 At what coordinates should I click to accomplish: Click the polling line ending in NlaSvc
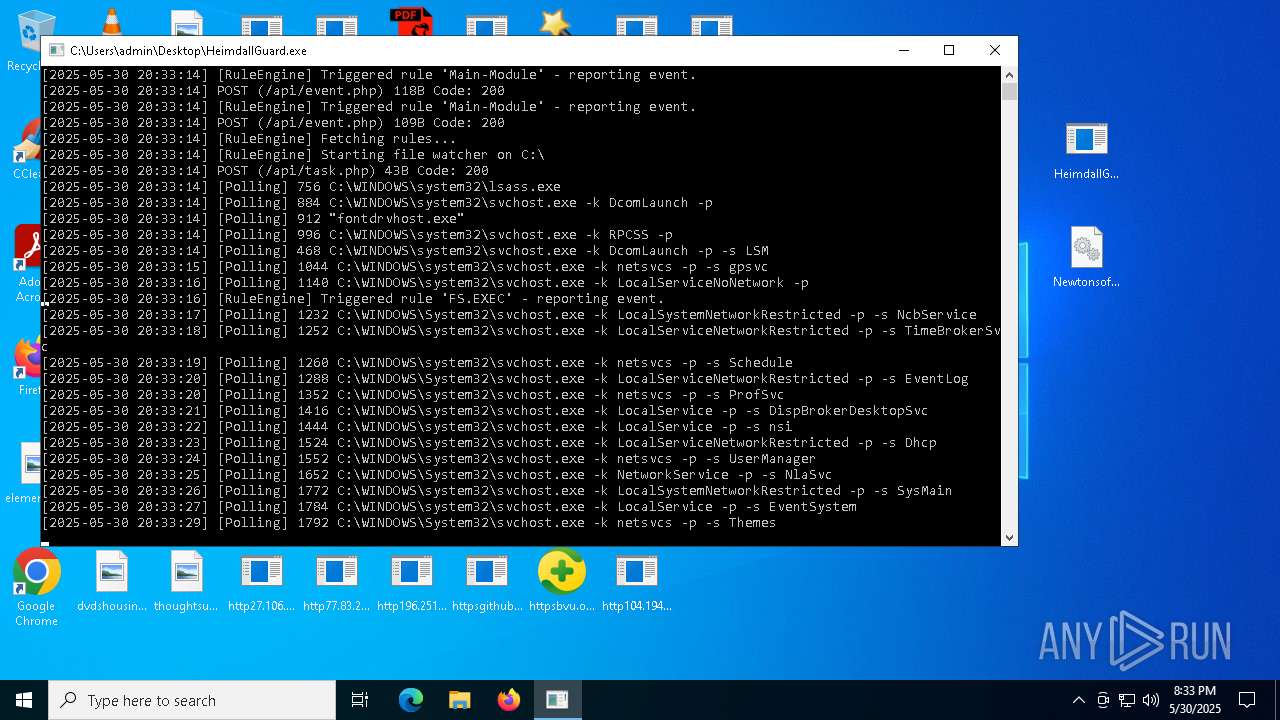tap(437, 475)
